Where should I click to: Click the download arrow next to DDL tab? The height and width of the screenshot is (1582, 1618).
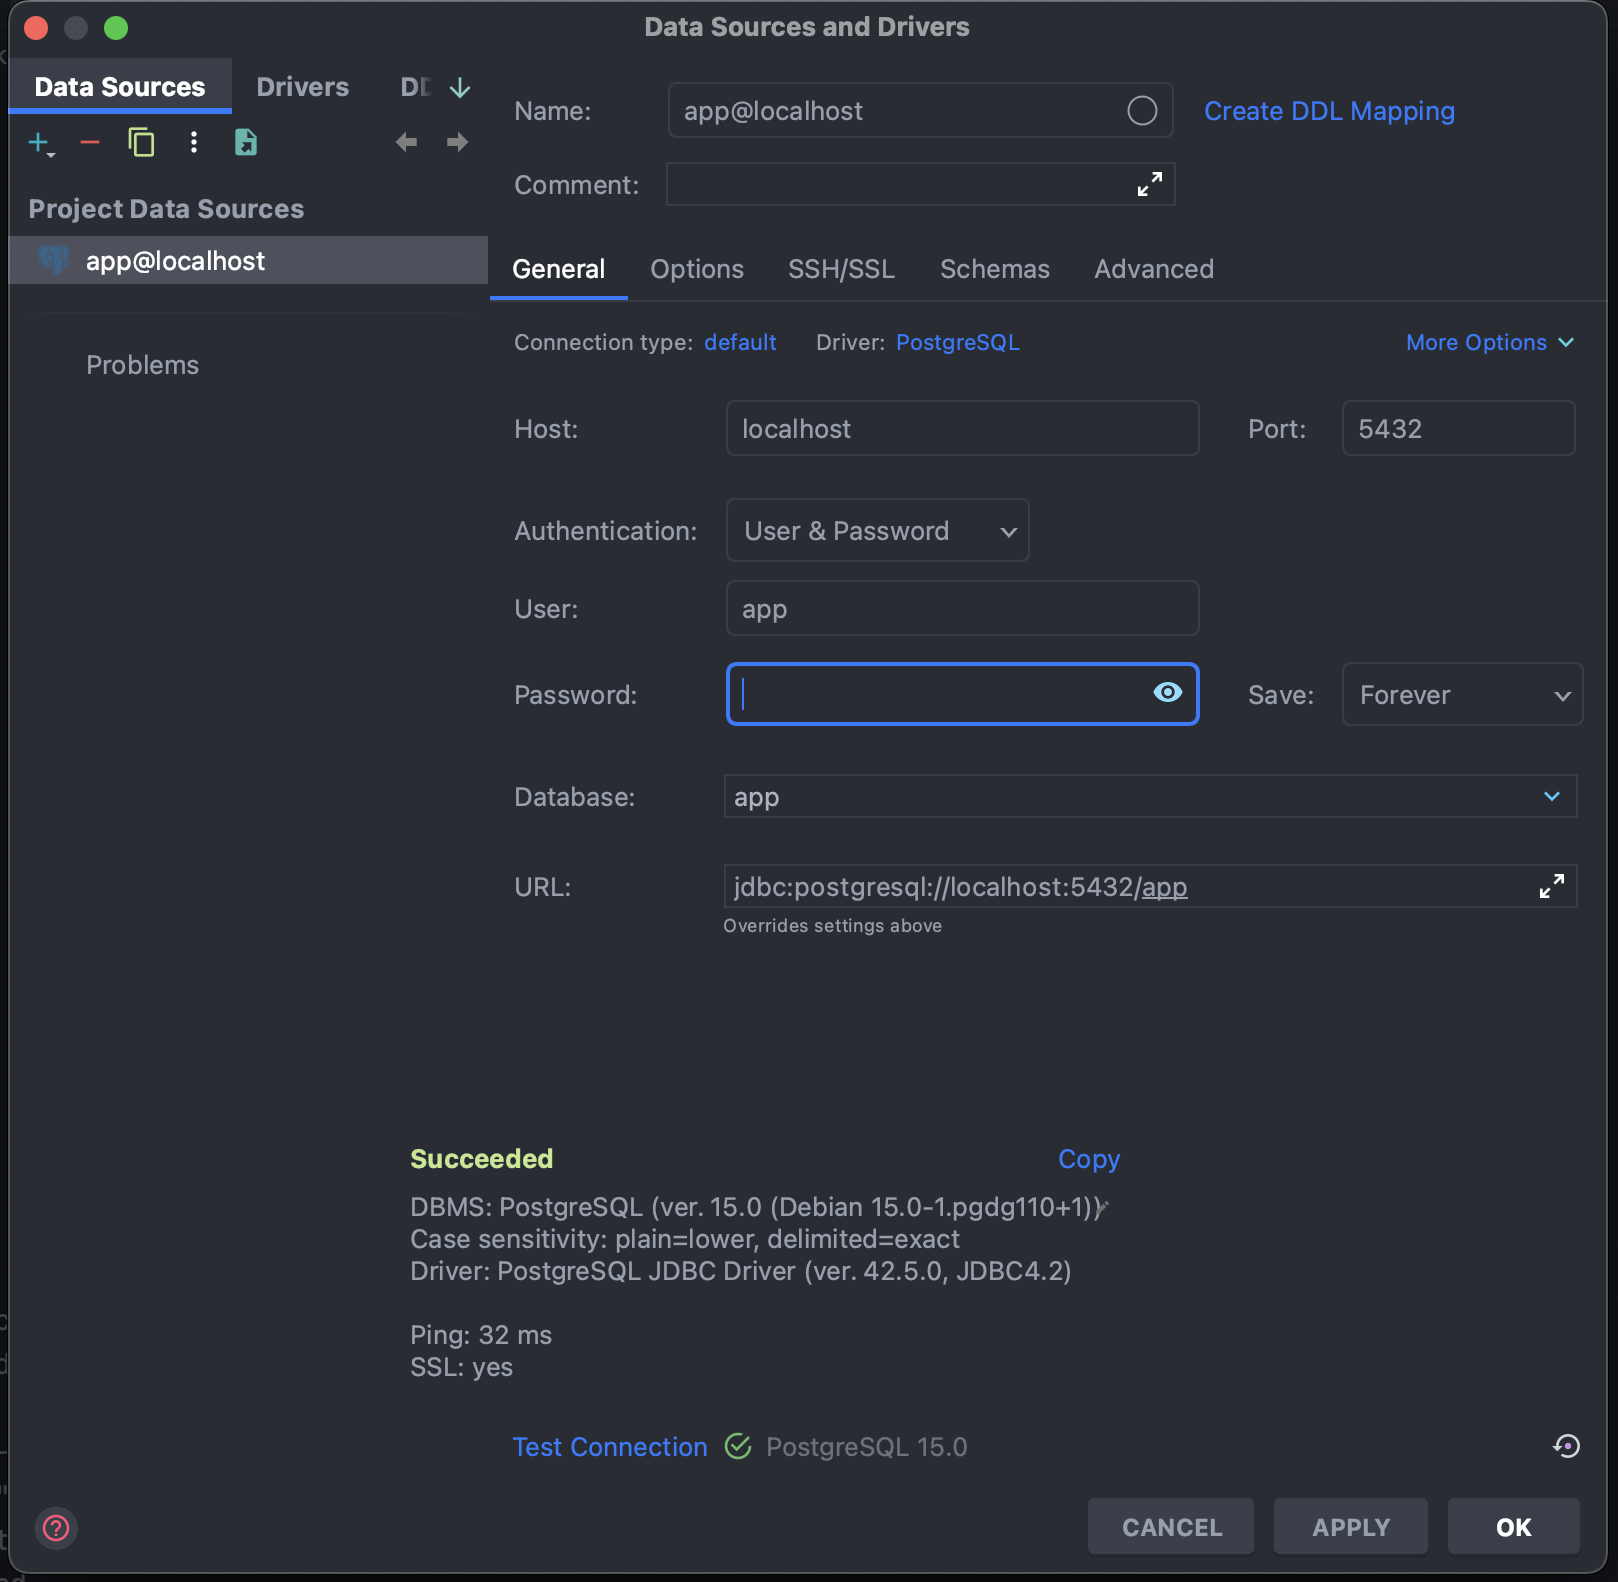[x=460, y=88]
